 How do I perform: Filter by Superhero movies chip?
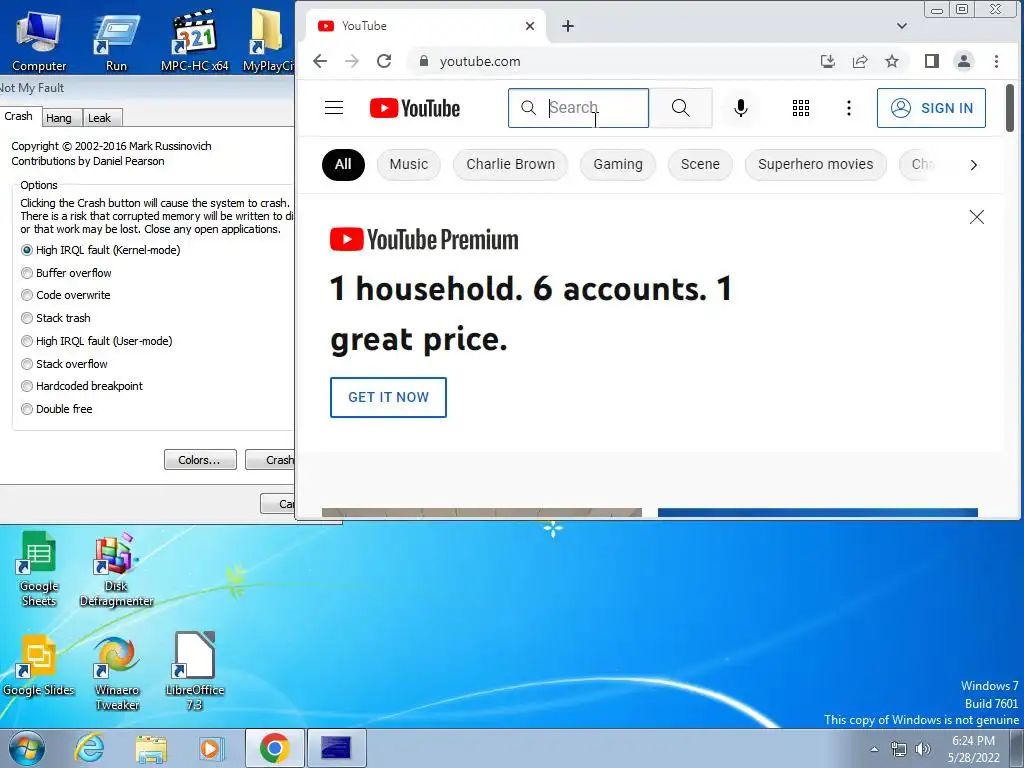coord(816,165)
